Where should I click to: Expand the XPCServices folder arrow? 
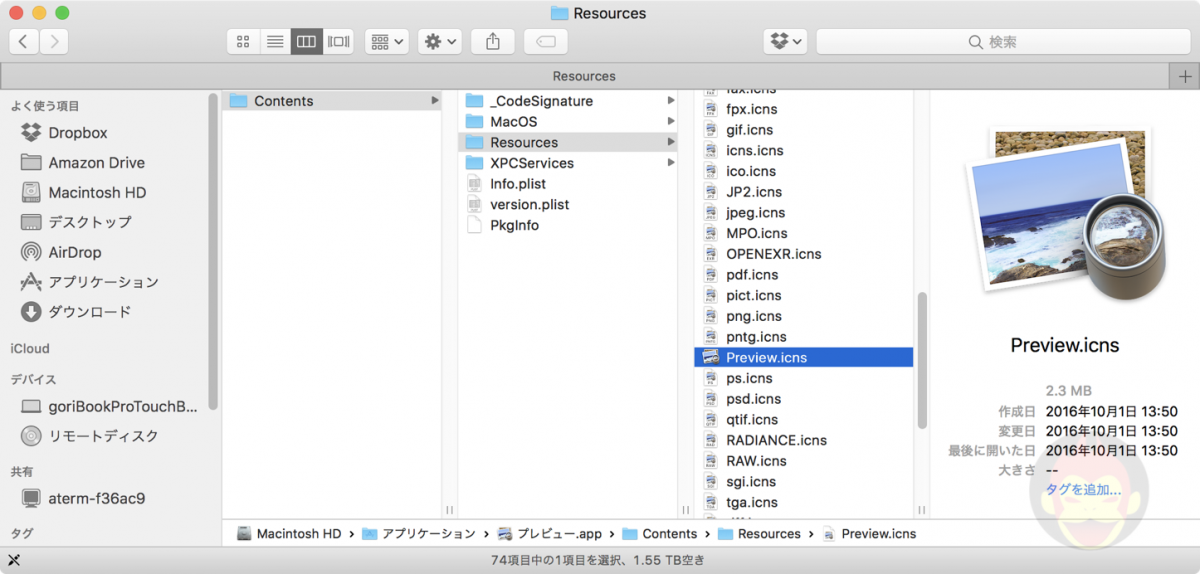pyautogui.click(x=671, y=163)
